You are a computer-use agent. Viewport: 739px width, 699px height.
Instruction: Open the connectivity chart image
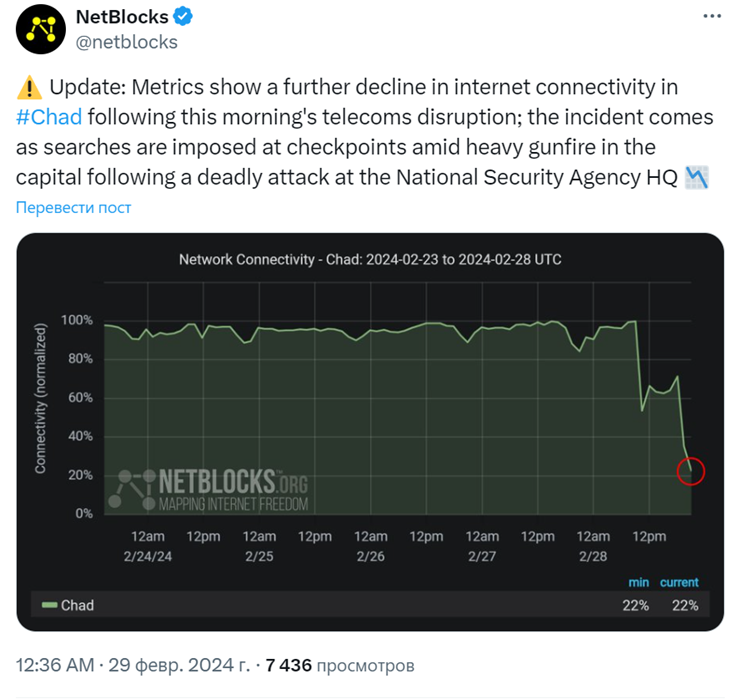click(370, 432)
